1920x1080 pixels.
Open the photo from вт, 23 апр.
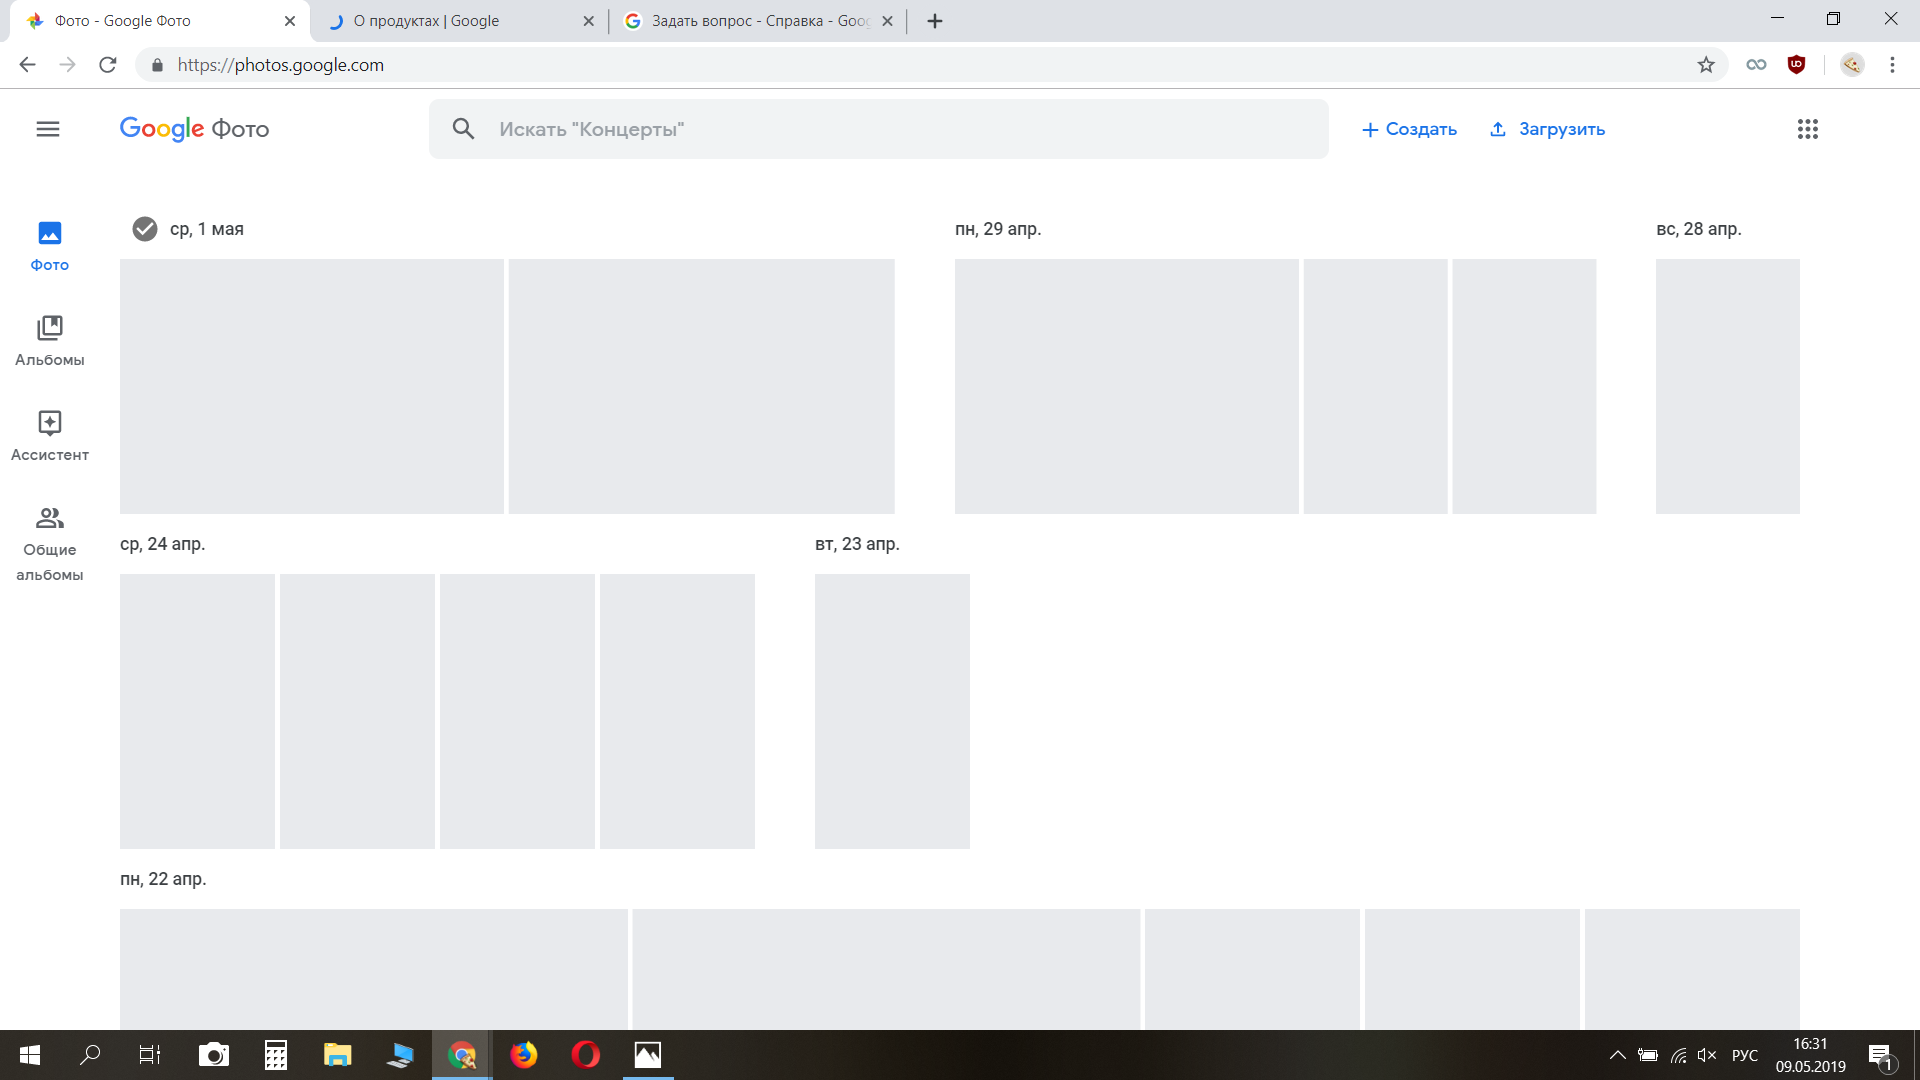coord(892,711)
